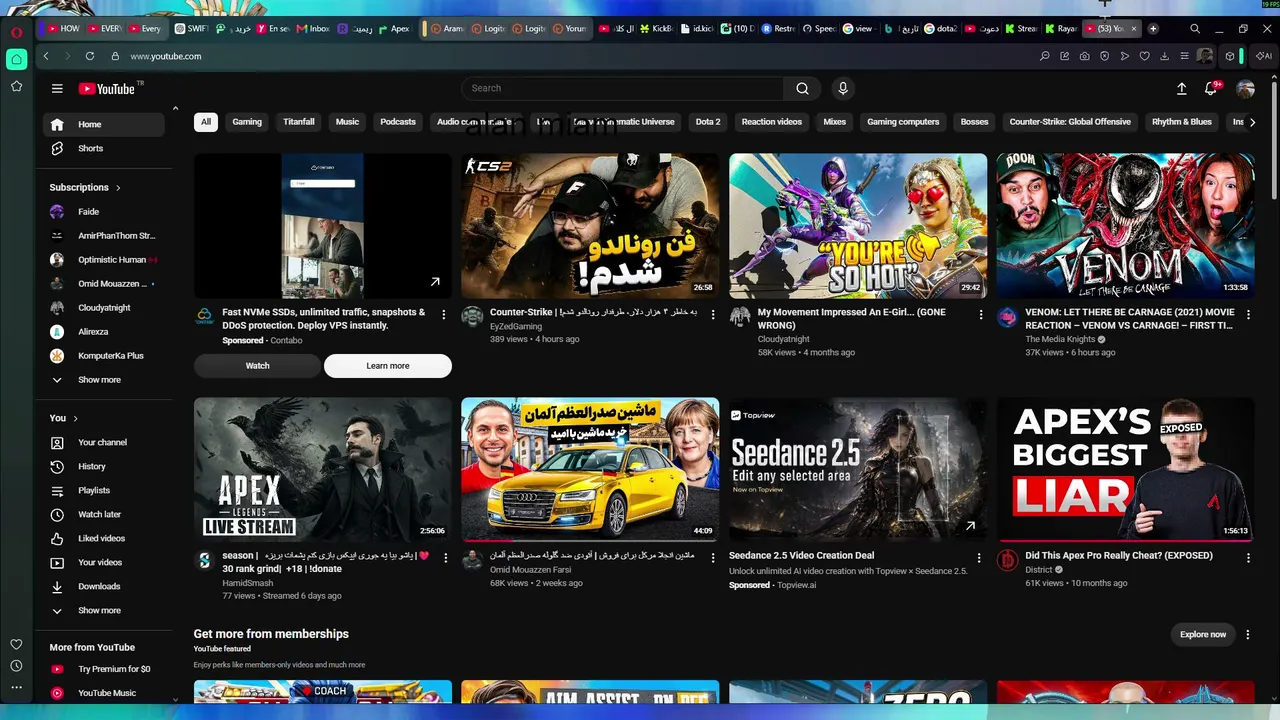The height and width of the screenshot is (720, 1280).
Task: Open options for Seedance 2.5 sponsored ad
Action: [x=979, y=557]
